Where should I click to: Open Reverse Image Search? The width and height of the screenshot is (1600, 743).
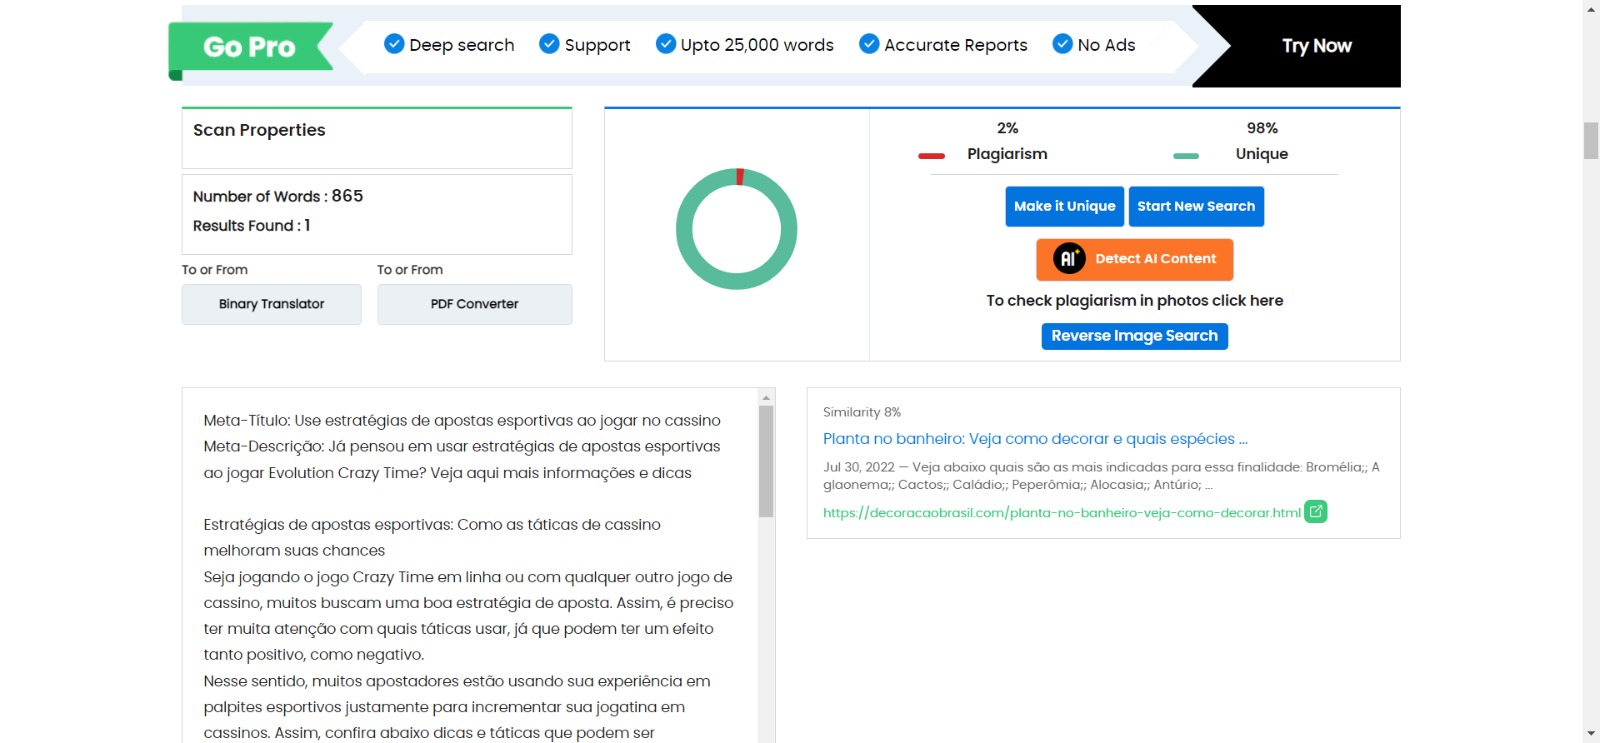[x=1134, y=336]
